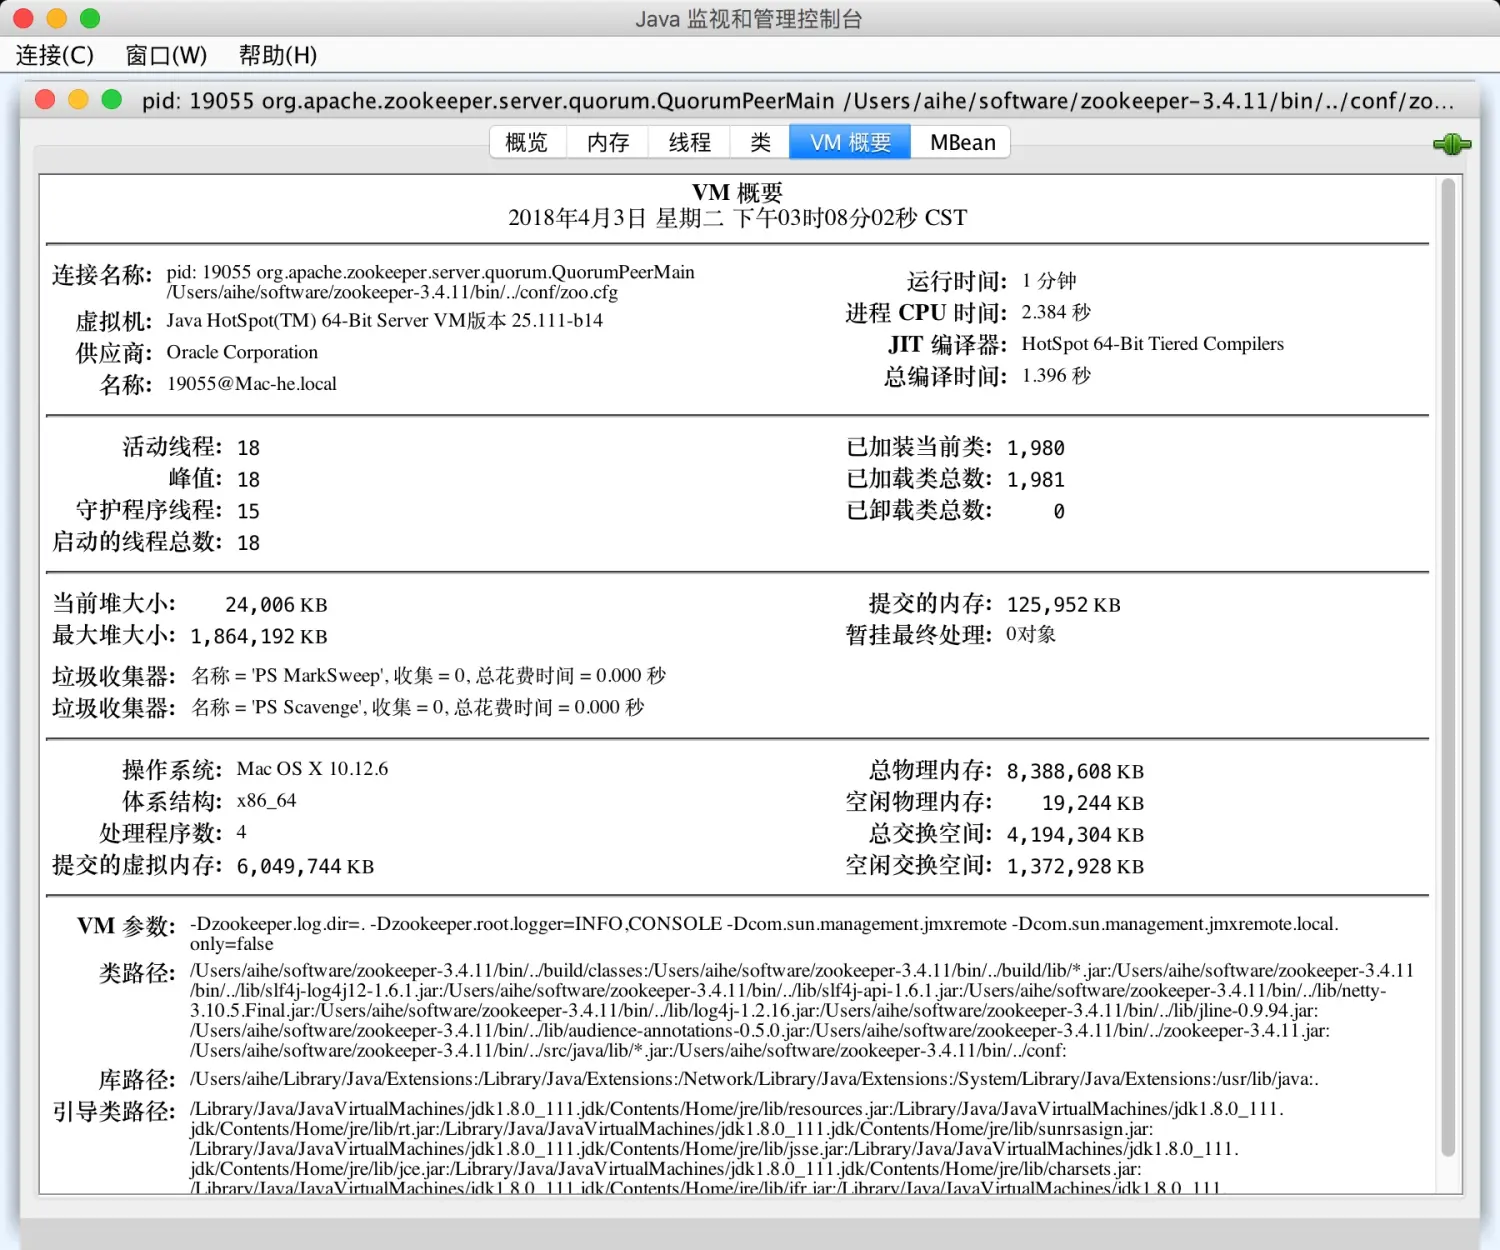Click the 总编译时间 value '1.396 秒'
The height and width of the screenshot is (1250, 1500).
[1056, 375]
